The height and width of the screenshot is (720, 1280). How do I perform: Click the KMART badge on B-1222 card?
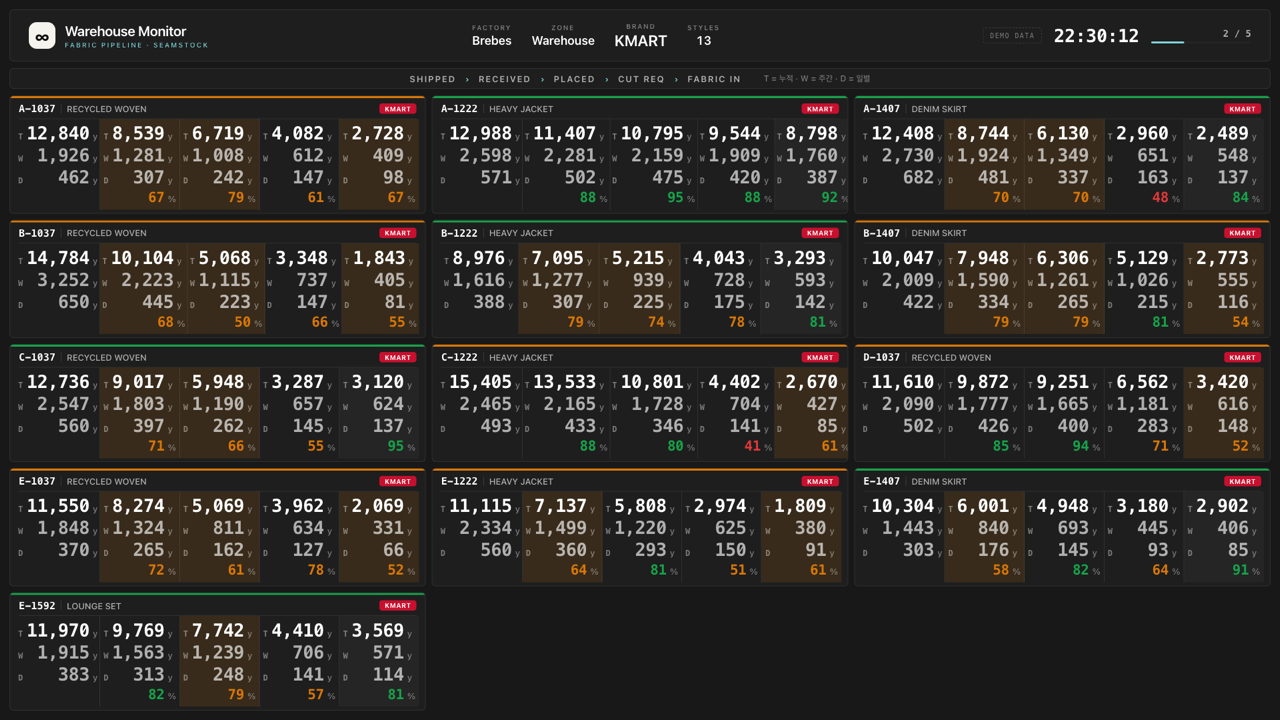(820, 233)
